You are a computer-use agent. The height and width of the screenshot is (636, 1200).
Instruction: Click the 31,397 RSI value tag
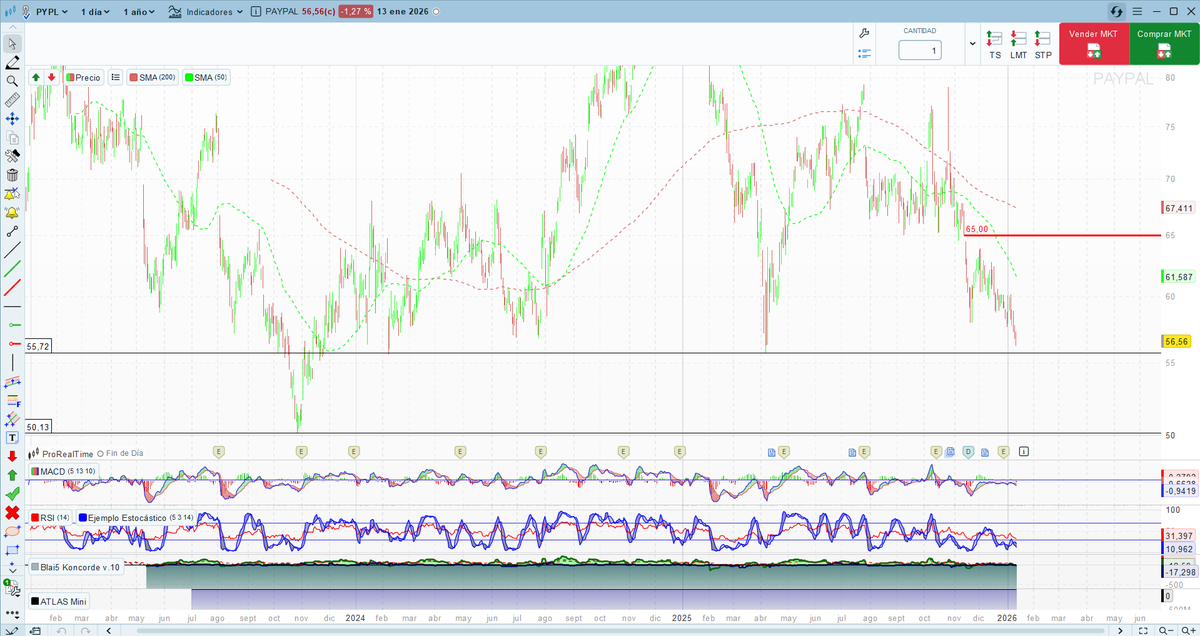pyautogui.click(x=1179, y=536)
